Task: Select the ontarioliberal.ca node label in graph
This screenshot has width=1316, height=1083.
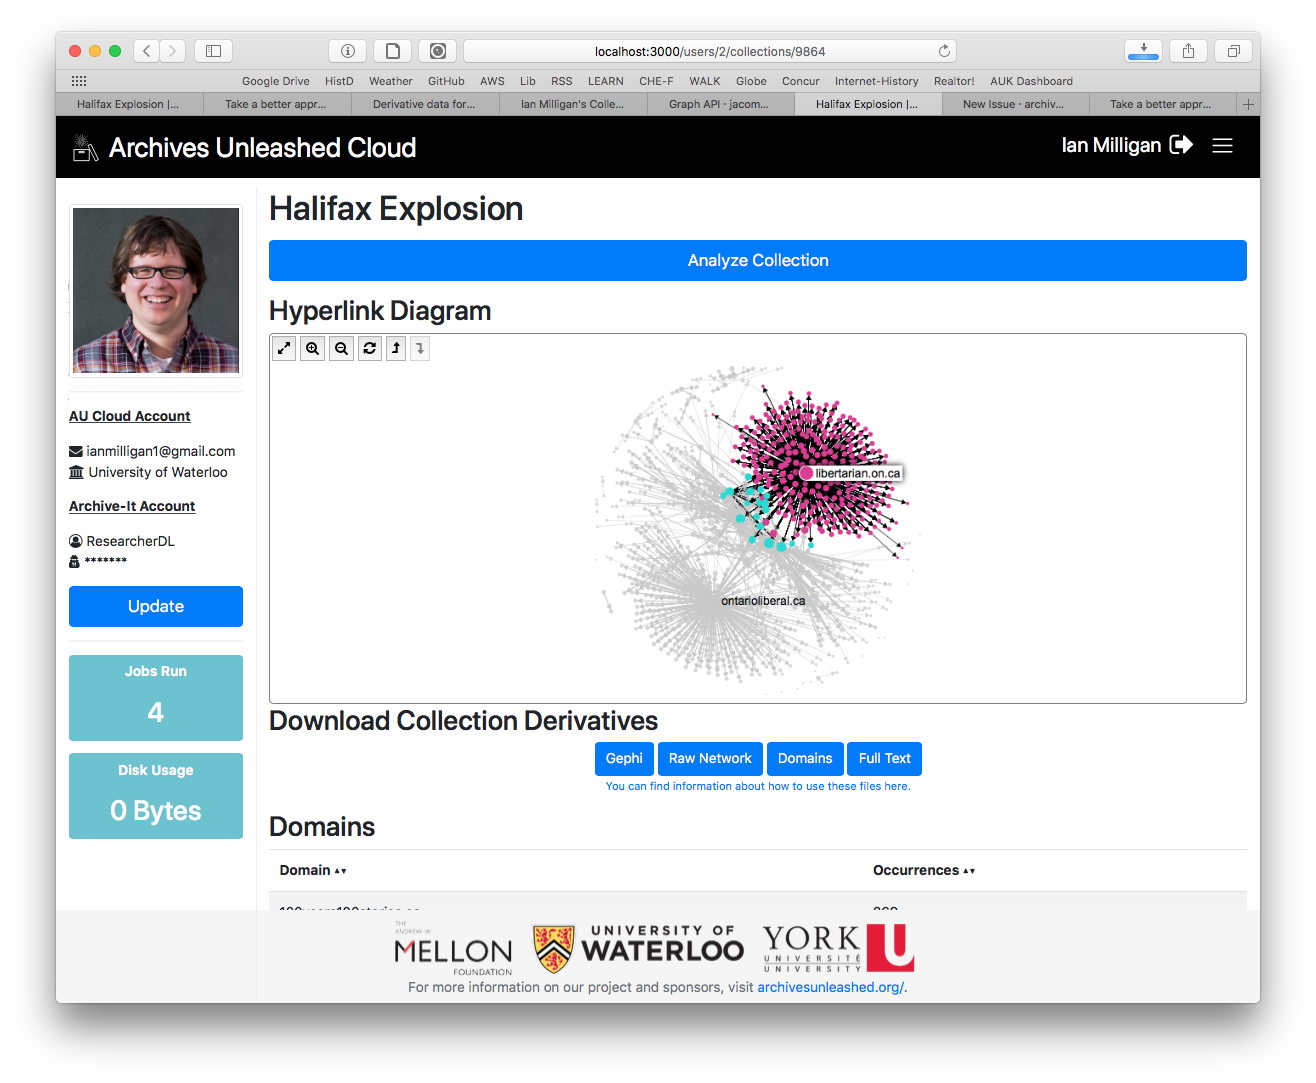Action: (763, 601)
